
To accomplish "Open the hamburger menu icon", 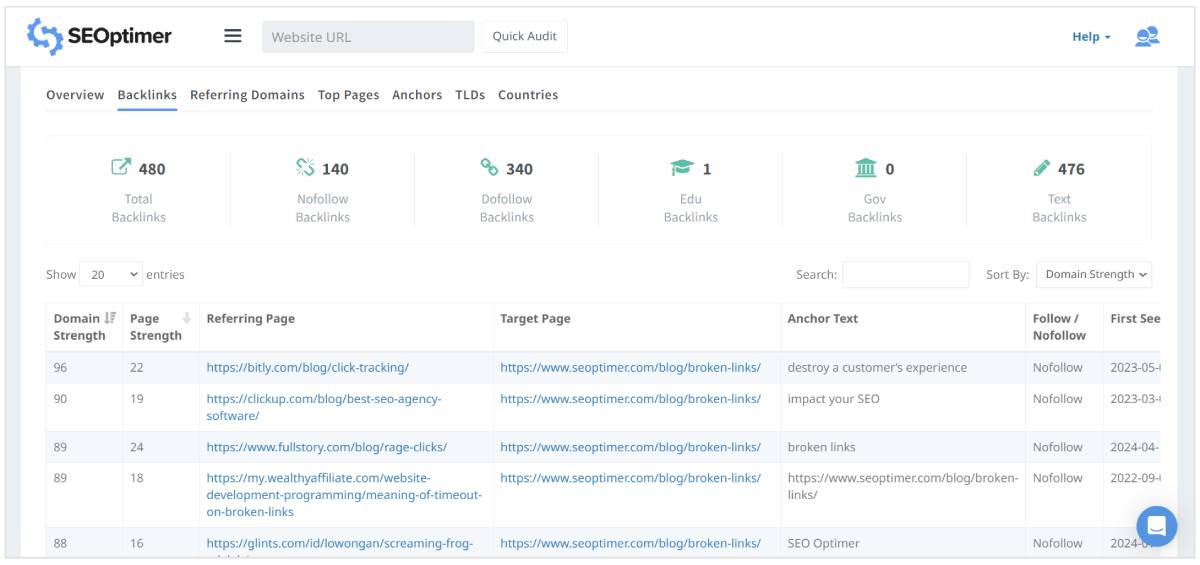I will point(233,37).
